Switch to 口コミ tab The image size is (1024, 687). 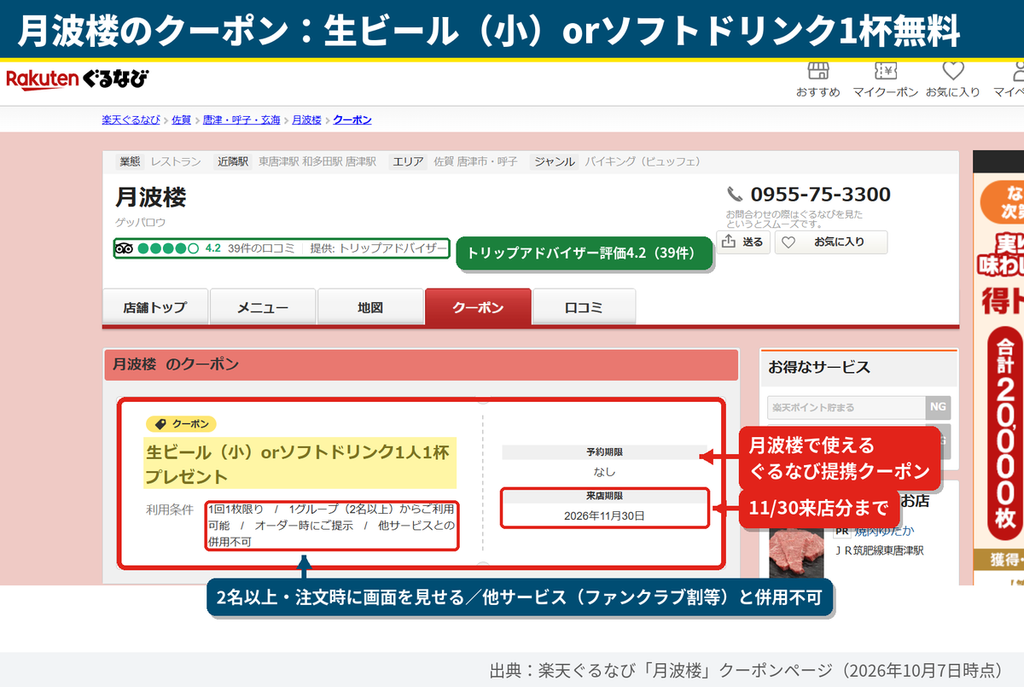pyautogui.click(x=584, y=306)
